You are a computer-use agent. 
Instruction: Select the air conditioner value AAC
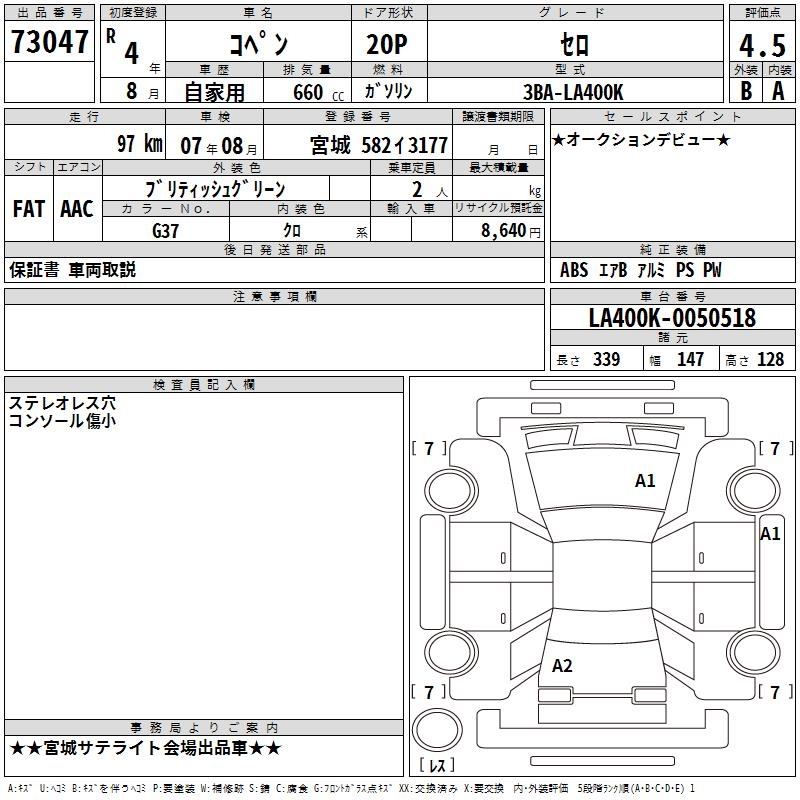coord(77,209)
